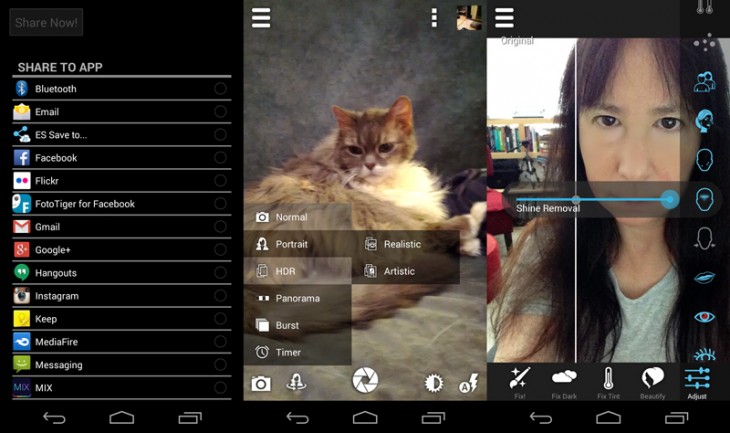
Task: Select the Artistic HDR option
Action: [398, 271]
